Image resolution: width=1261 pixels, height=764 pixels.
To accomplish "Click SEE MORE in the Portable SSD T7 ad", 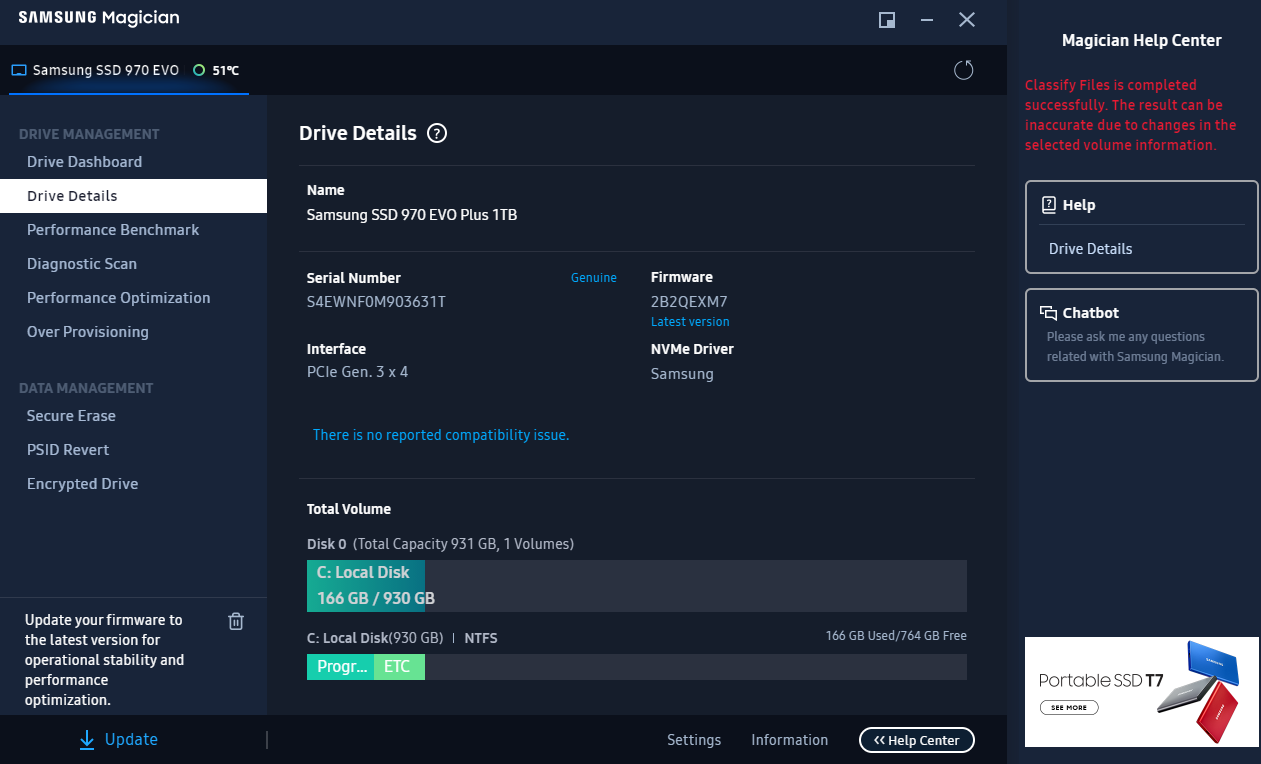I will (1069, 707).
